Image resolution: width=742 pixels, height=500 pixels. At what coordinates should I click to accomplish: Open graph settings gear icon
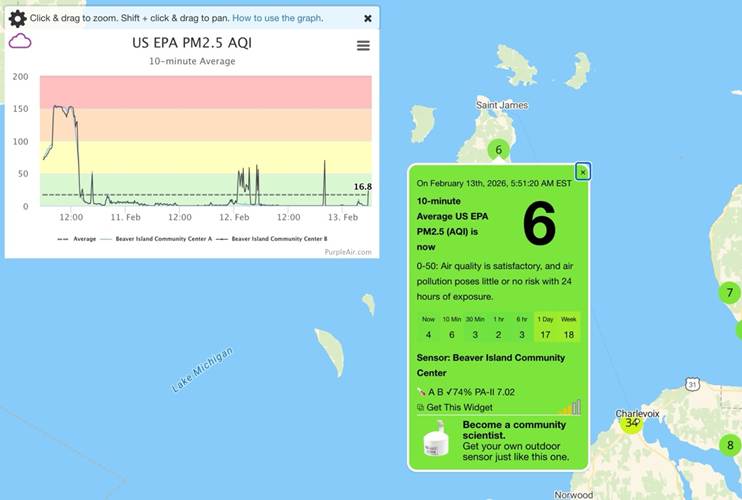coord(17,18)
